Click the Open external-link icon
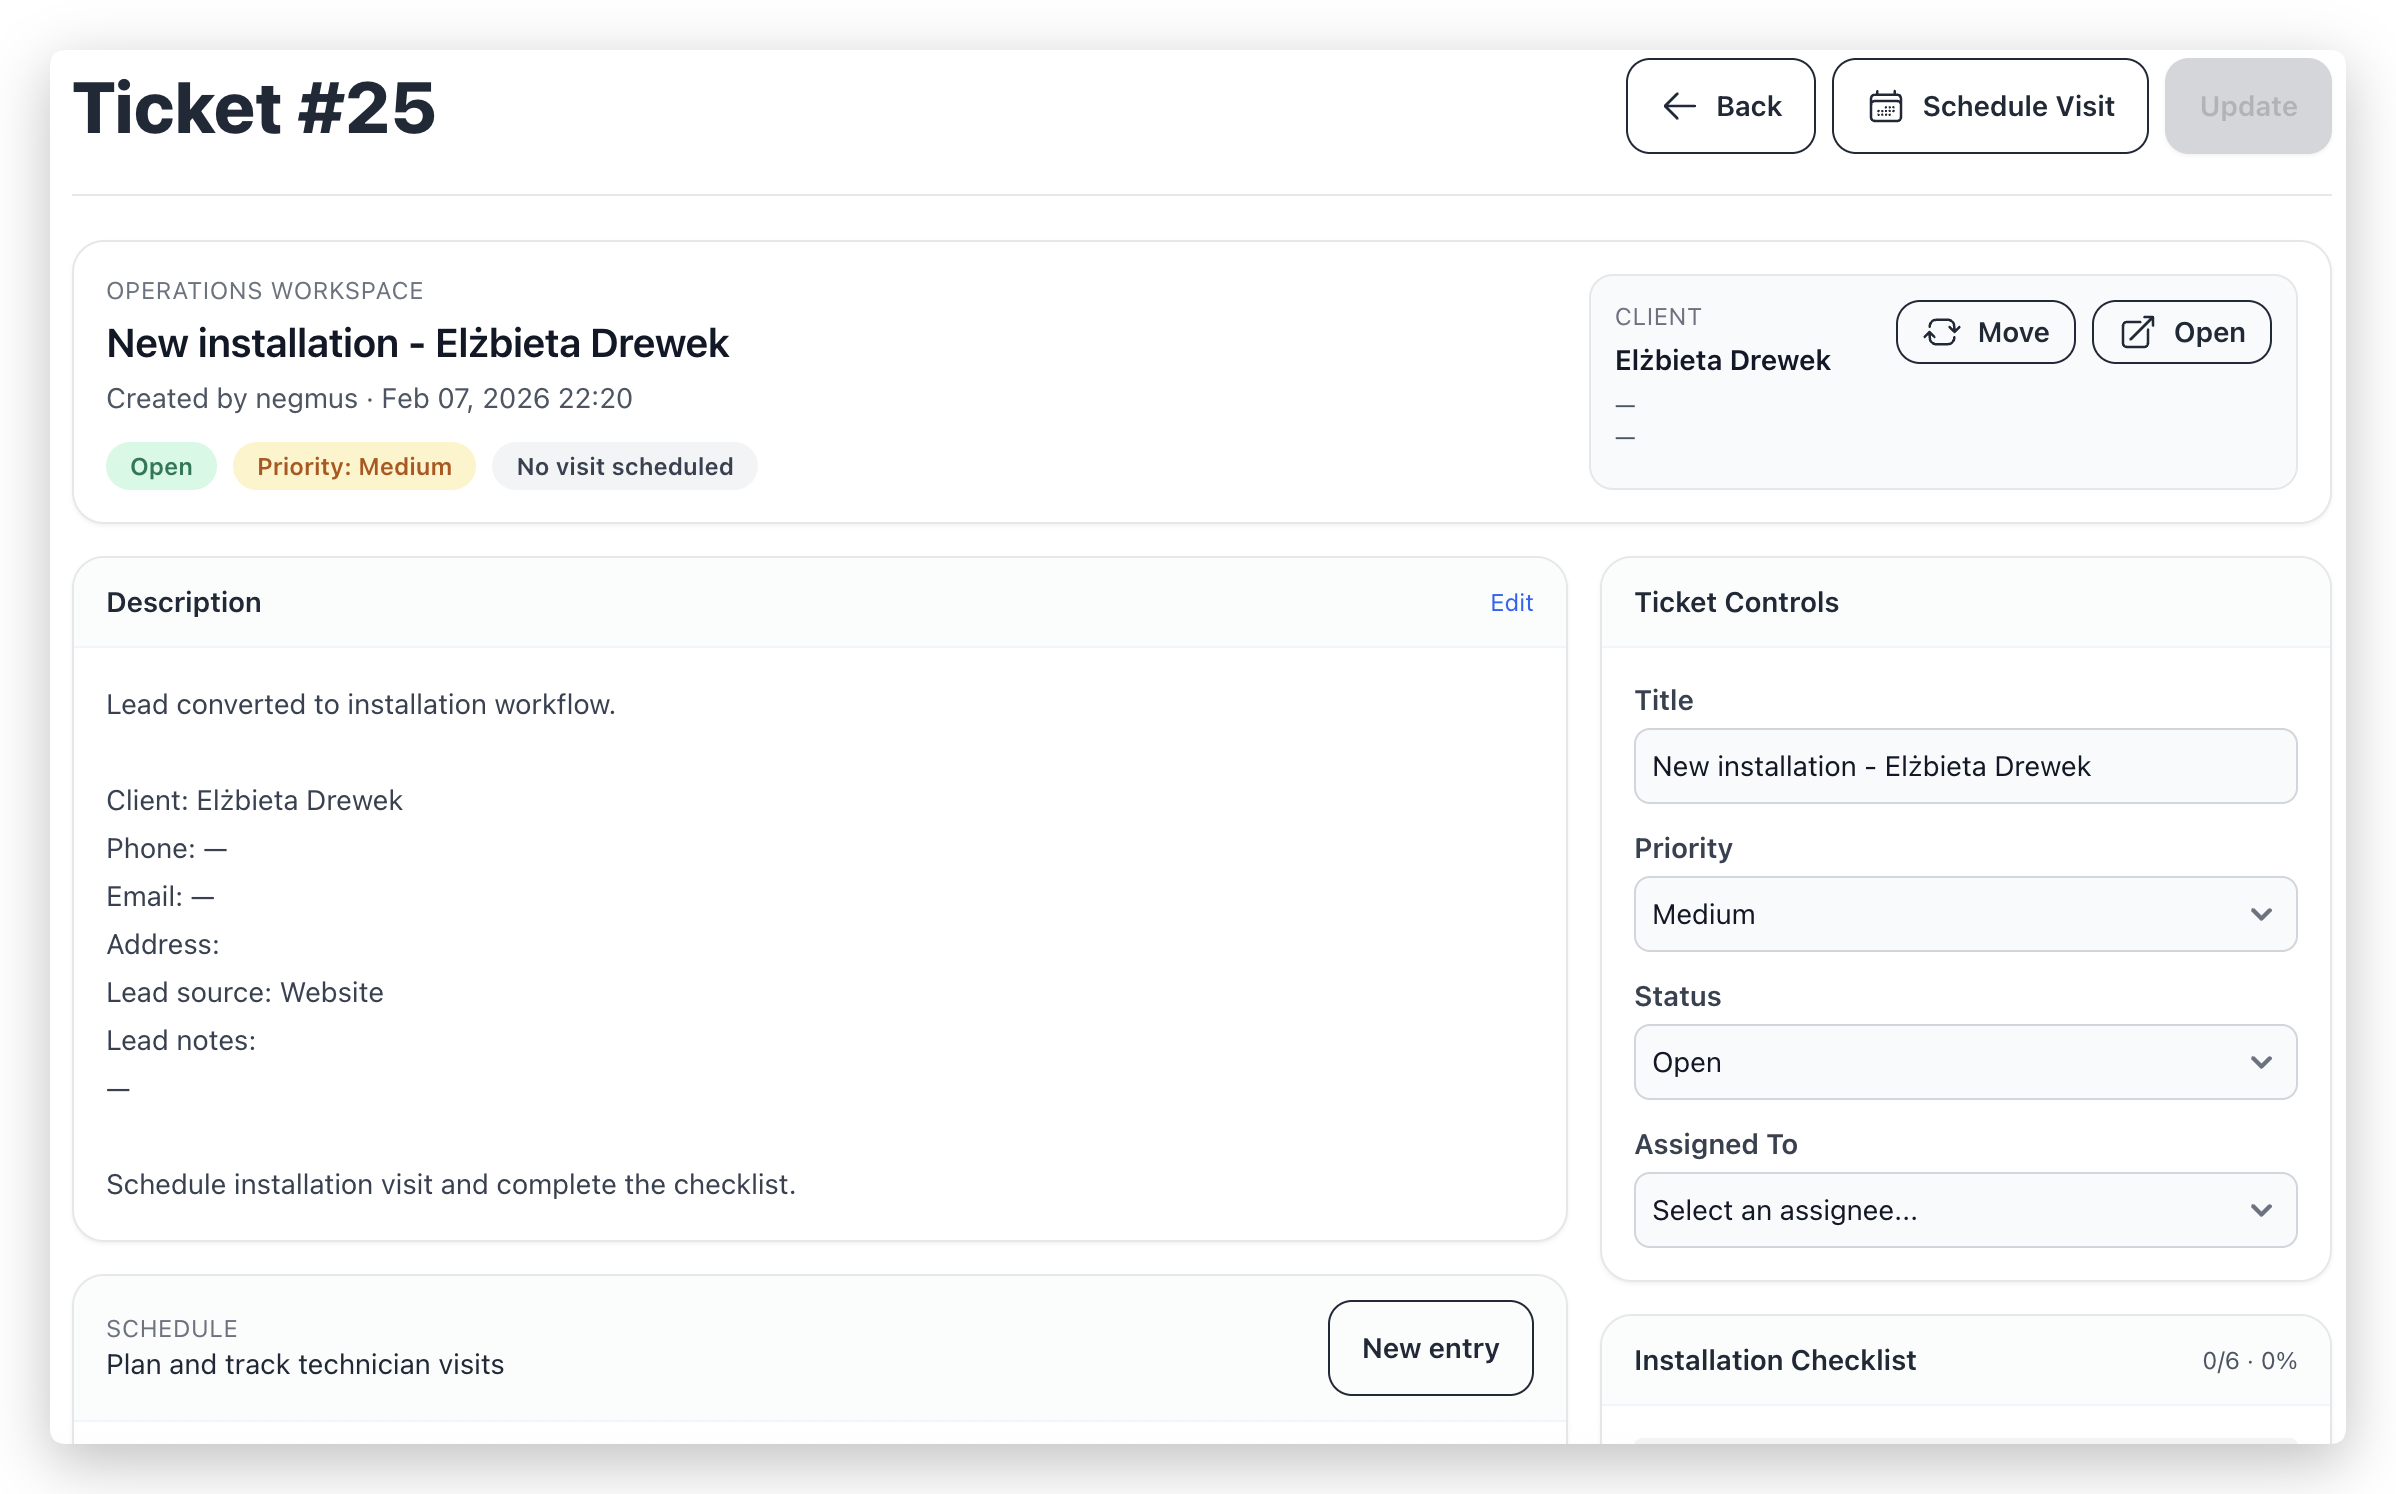 (2137, 332)
